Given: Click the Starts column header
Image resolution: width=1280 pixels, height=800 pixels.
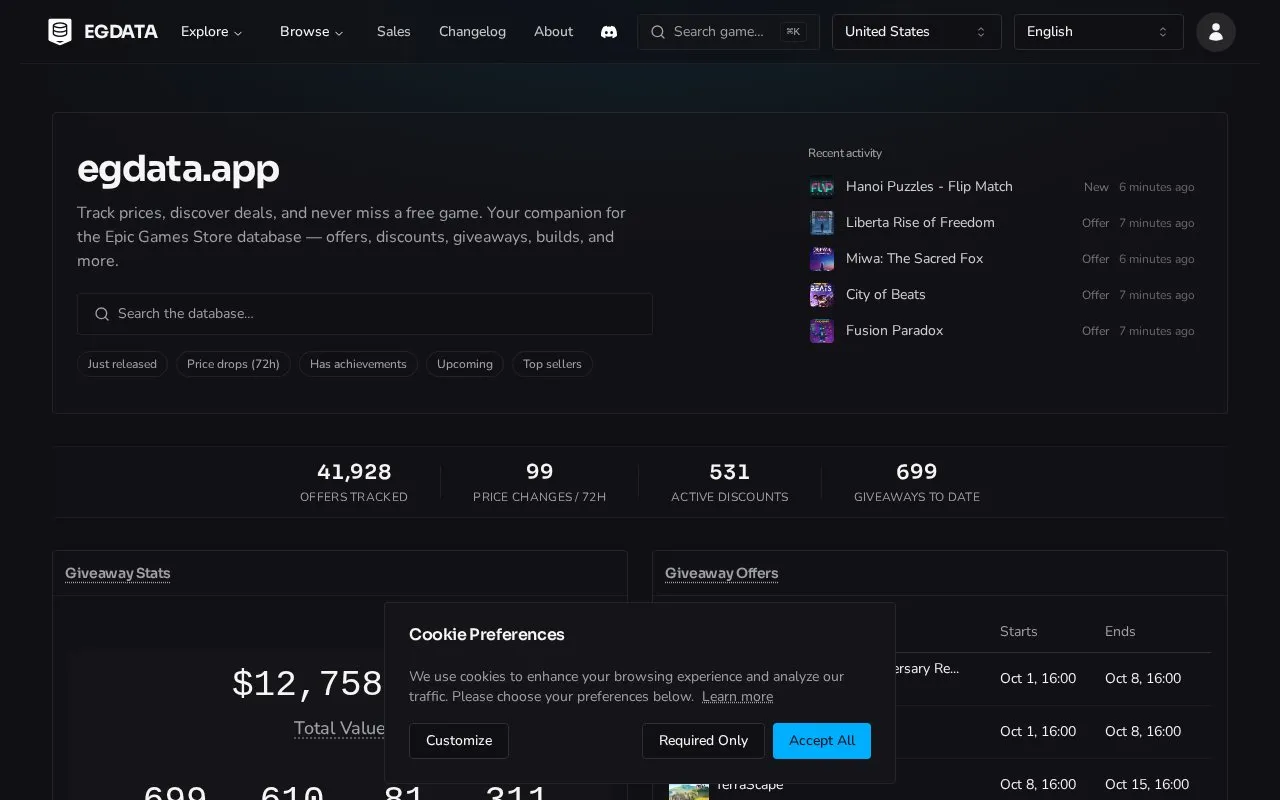Looking at the screenshot, I should pyautogui.click(x=1019, y=632).
